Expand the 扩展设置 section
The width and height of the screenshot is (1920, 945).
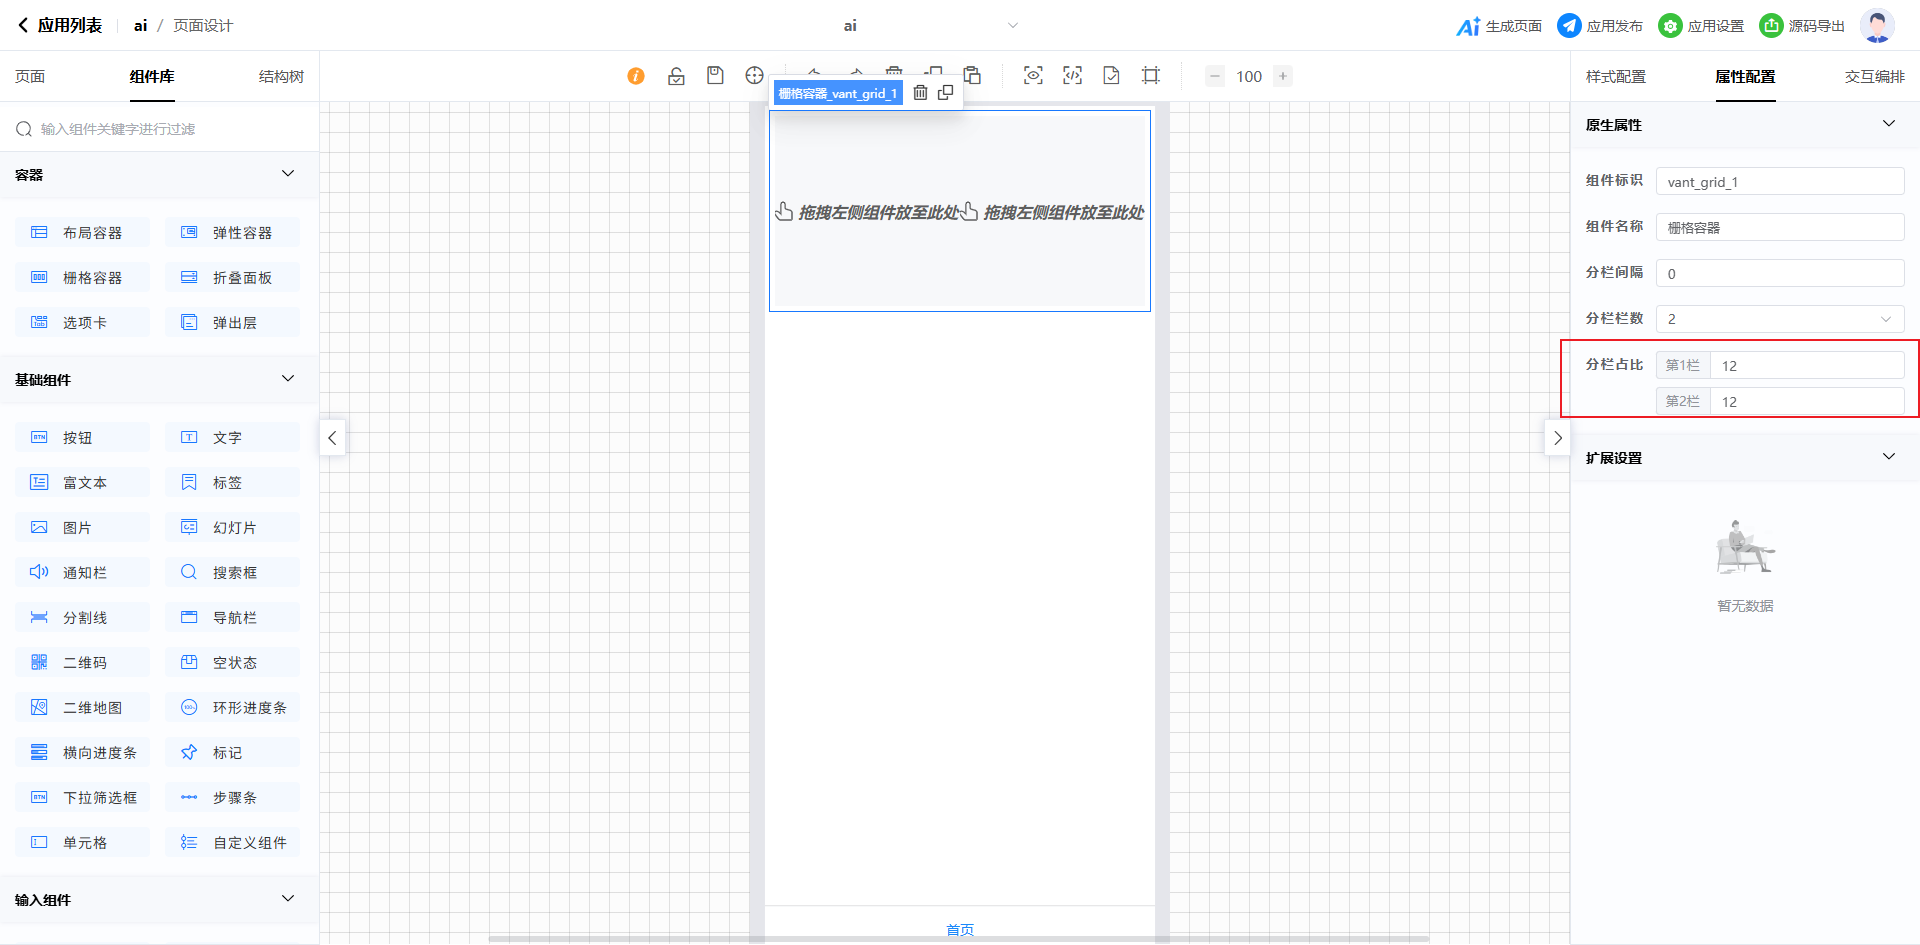click(x=1888, y=457)
